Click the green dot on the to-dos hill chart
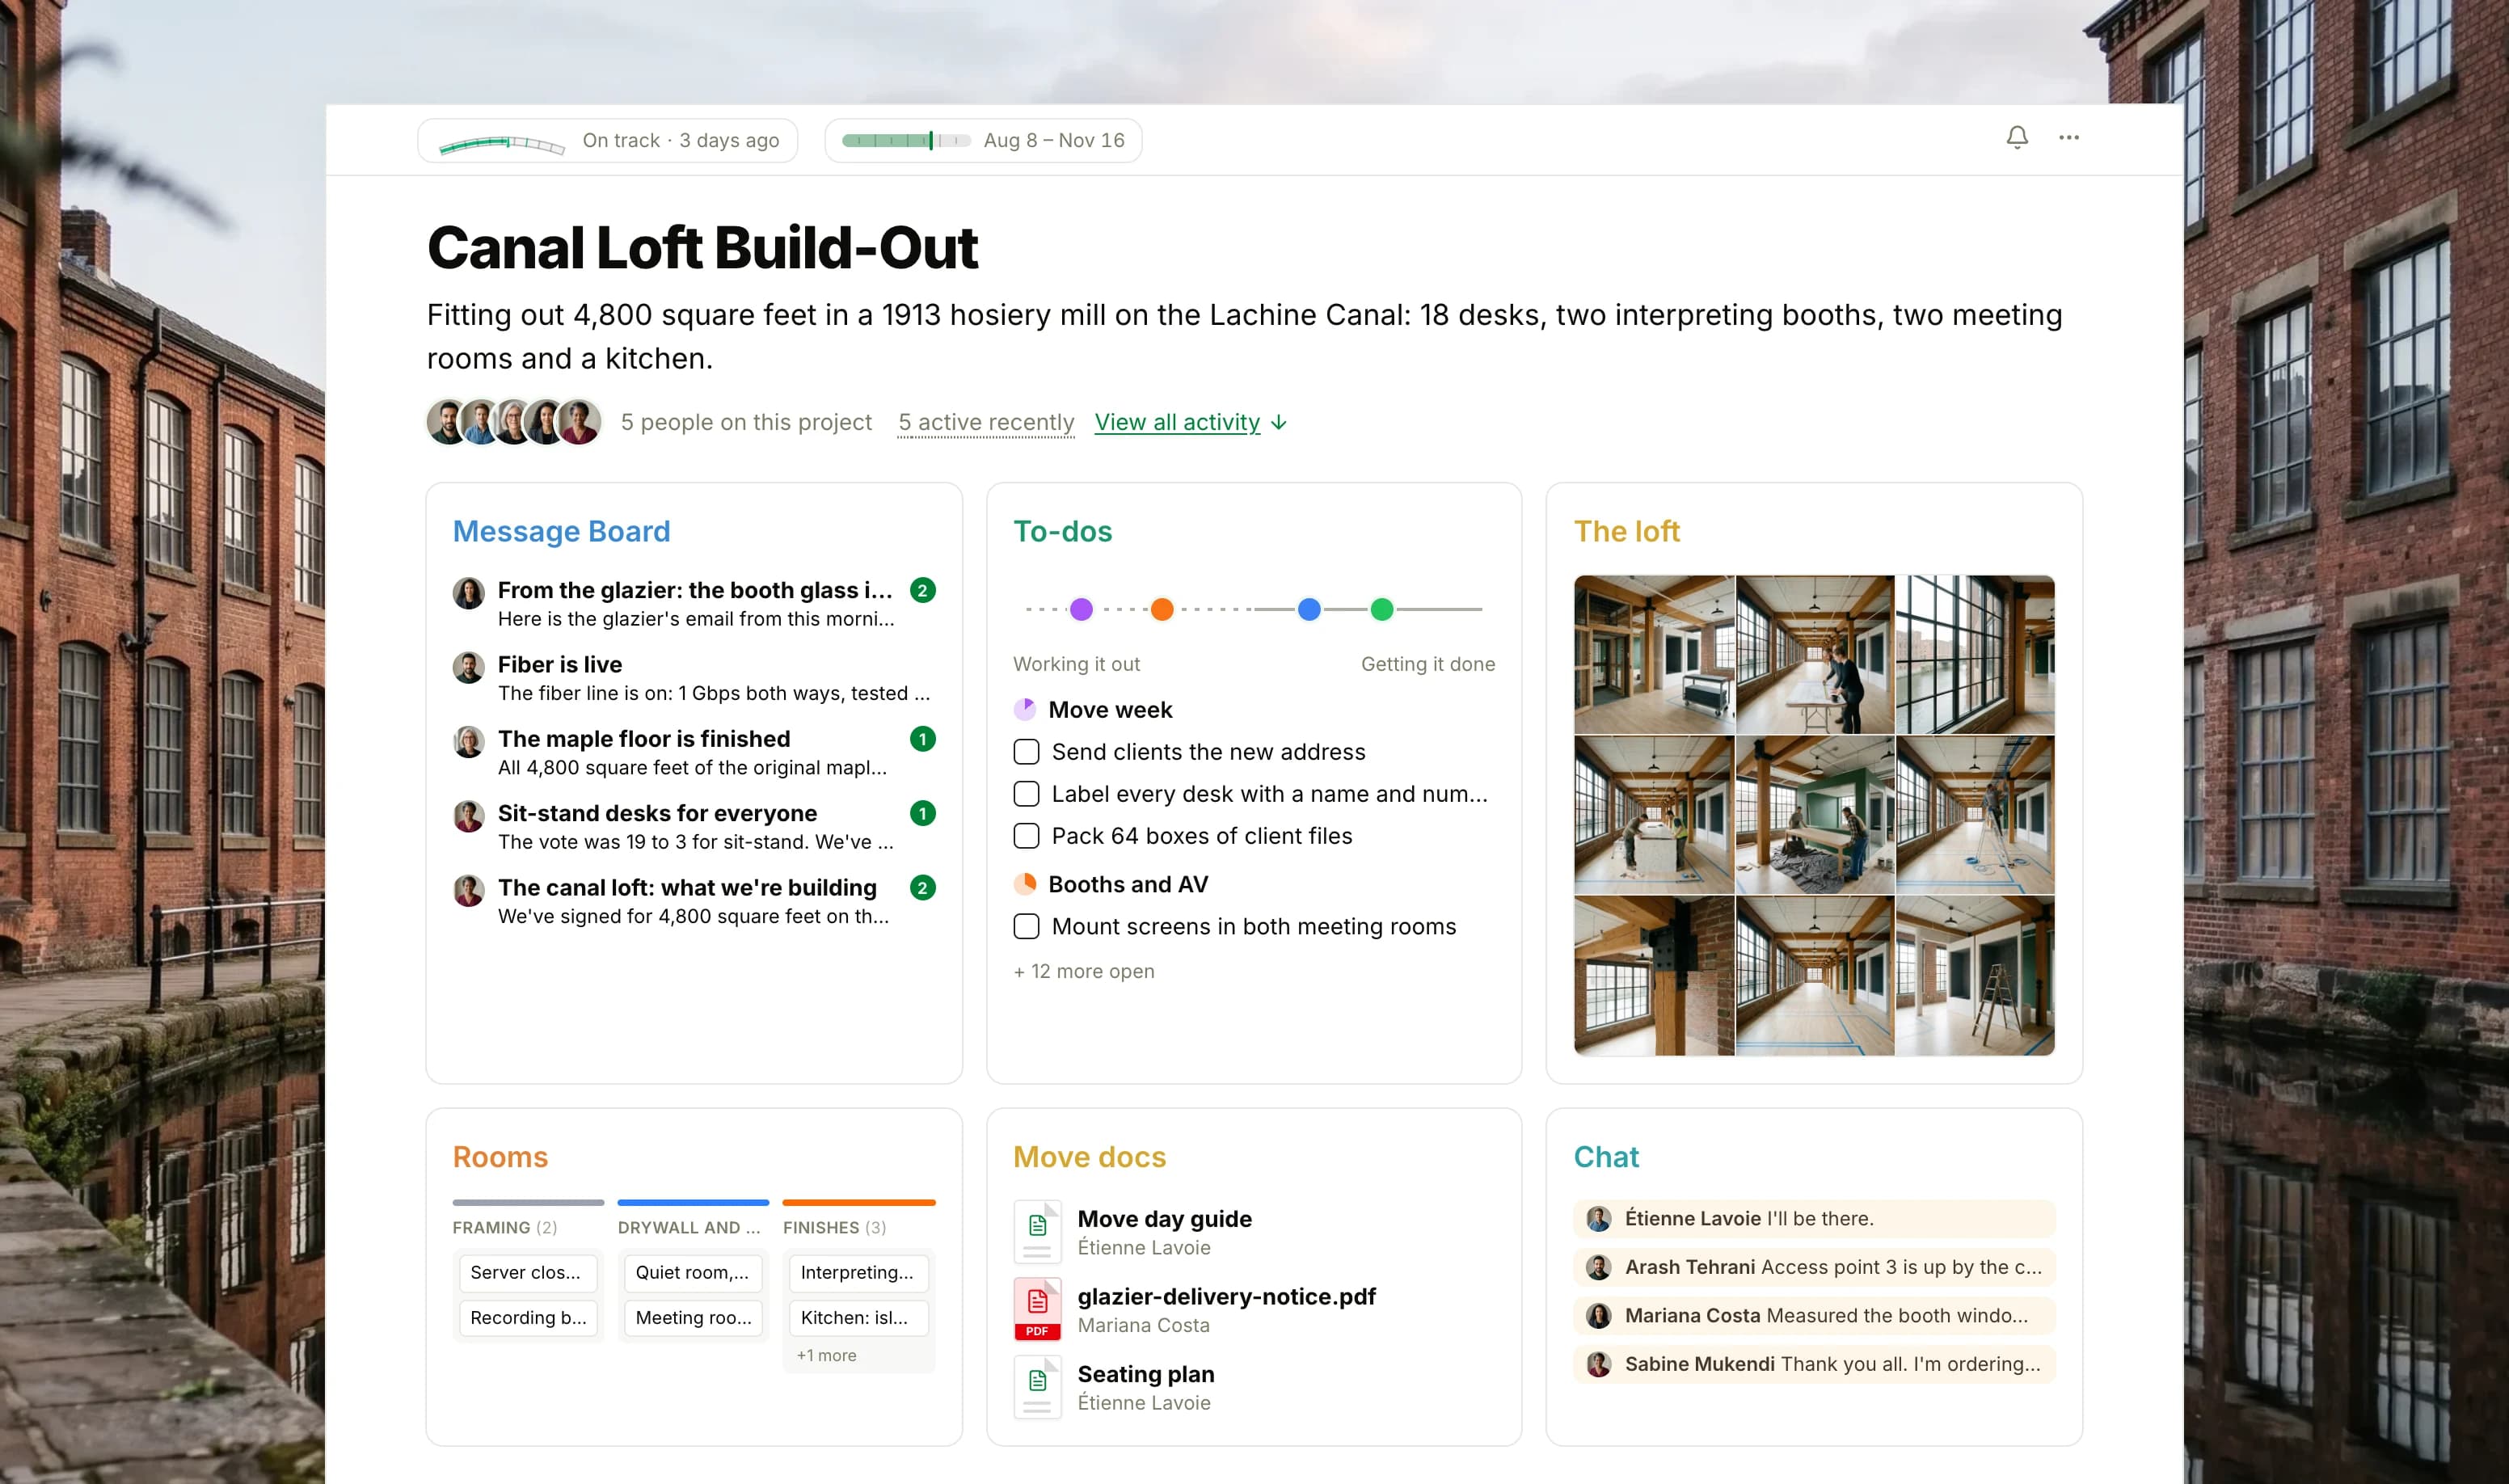The width and height of the screenshot is (2509, 1484). [x=1382, y=609]
